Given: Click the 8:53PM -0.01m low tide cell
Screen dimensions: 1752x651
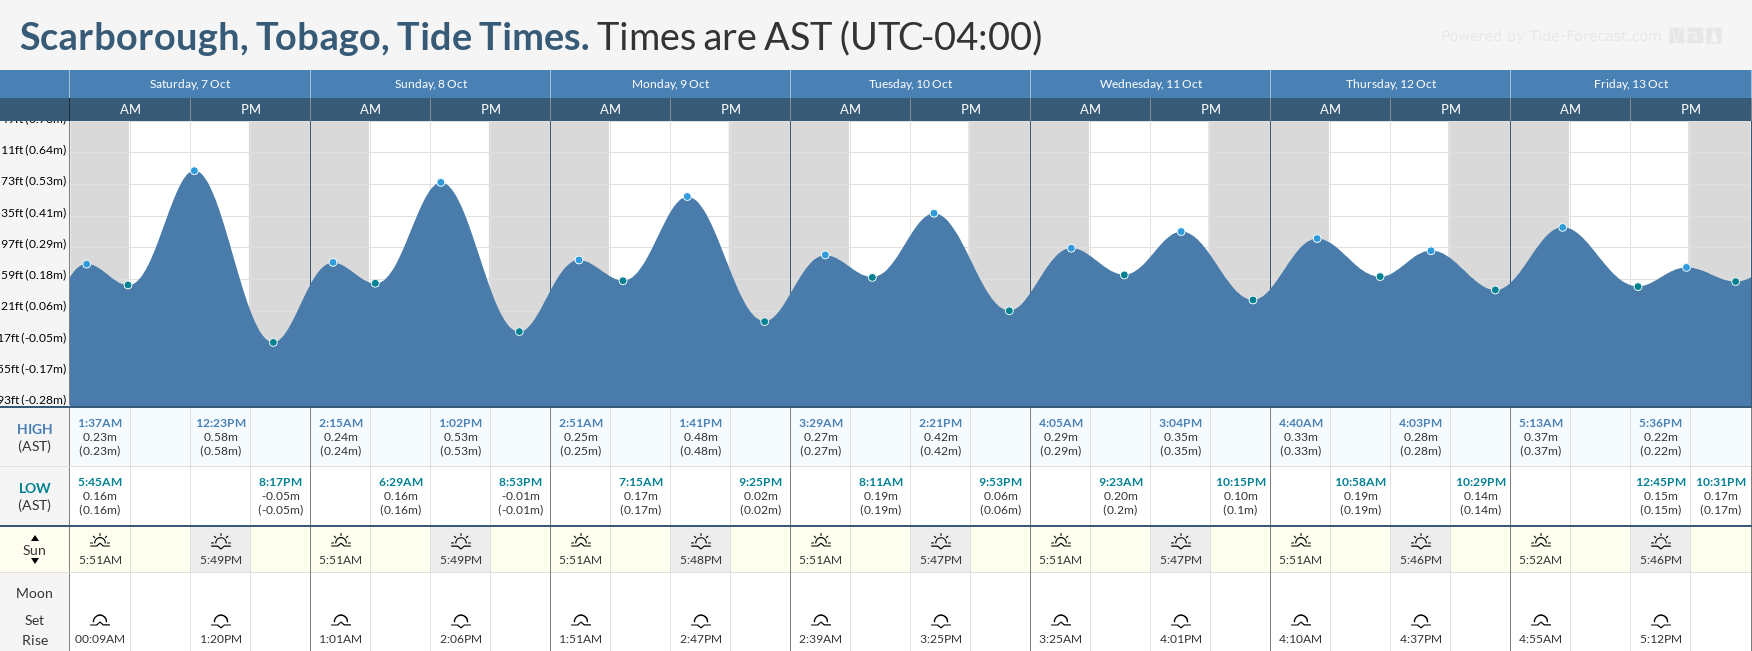Looking at the screenshot, I should [521, 496].
